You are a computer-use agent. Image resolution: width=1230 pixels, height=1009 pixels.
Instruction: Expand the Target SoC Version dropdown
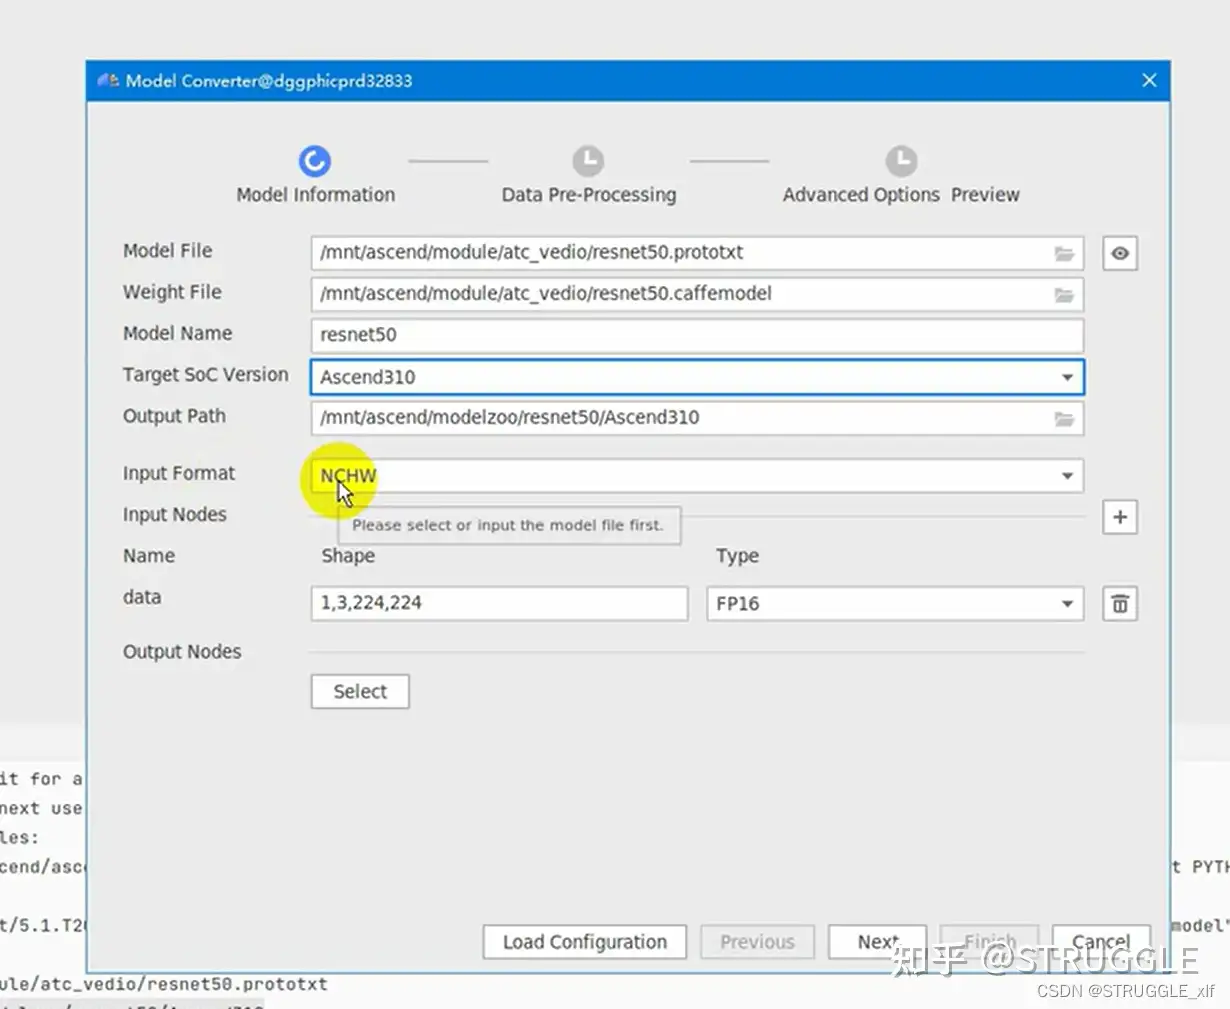(x=1067, y=377)
